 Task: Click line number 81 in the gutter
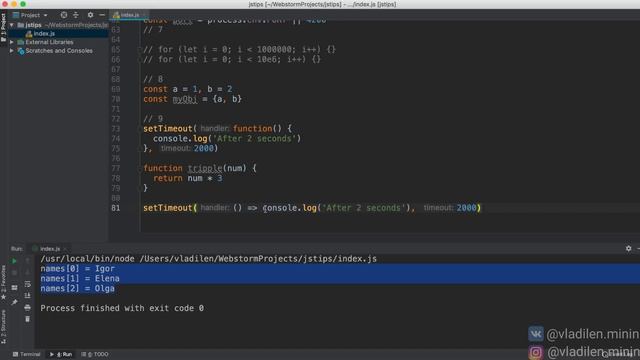pyautogui.click(x=116, y=208)
